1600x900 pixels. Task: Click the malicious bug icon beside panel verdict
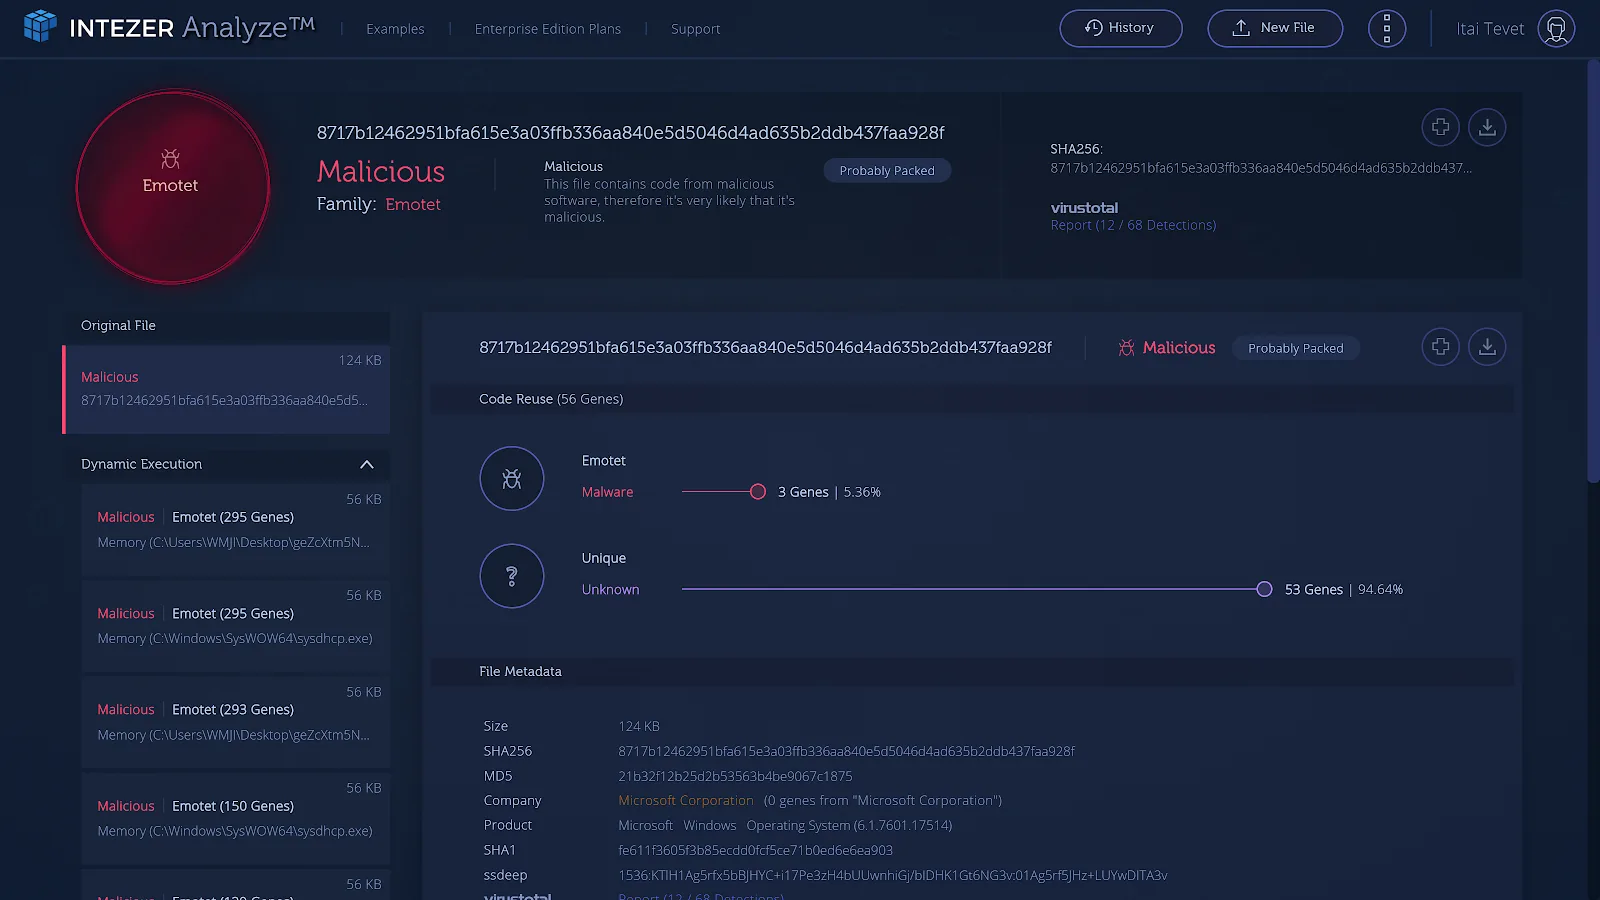click(x=1126, y=348)
